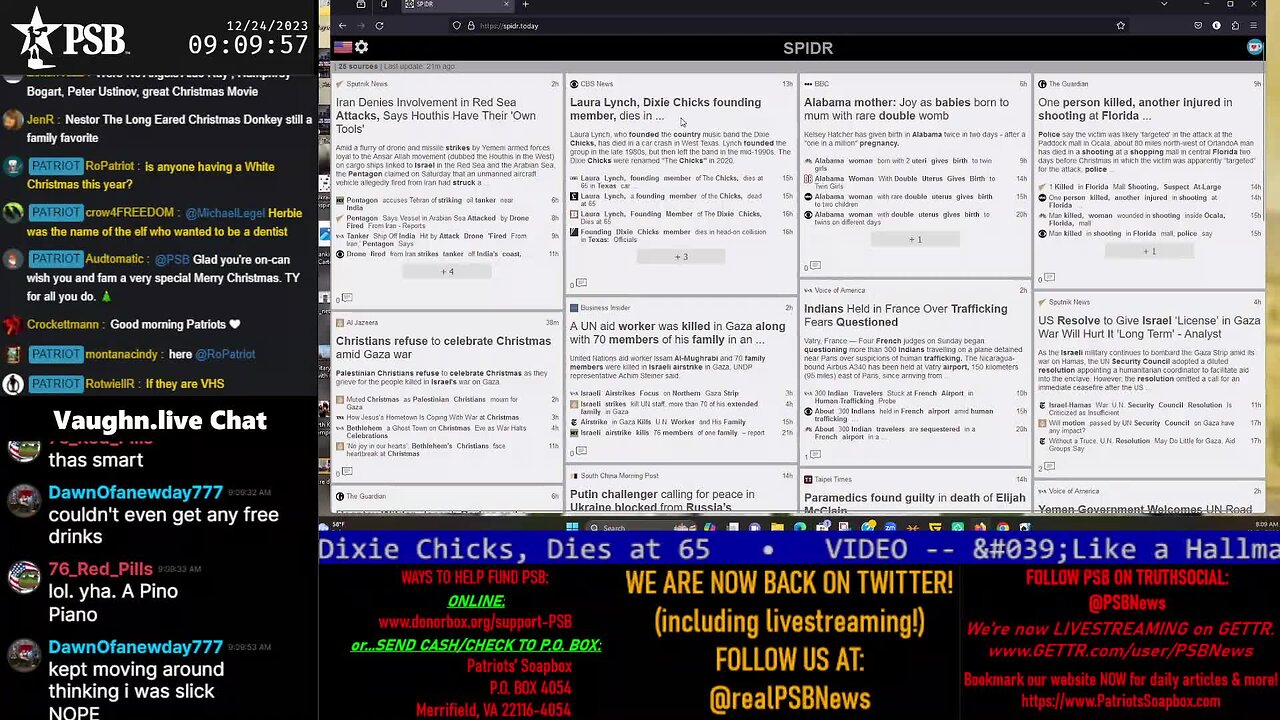This screenshot has width=1280, height=720.
Task: Open related story Bethlehem a Ghost Town on Christmas Eve
Action: [436, 432]
